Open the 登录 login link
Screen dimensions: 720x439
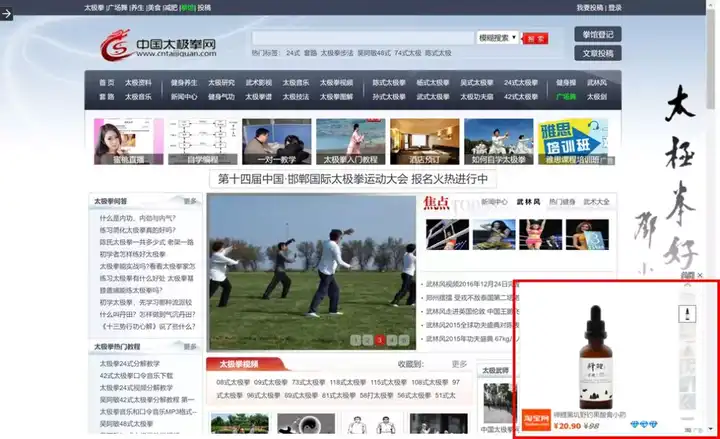615,8
